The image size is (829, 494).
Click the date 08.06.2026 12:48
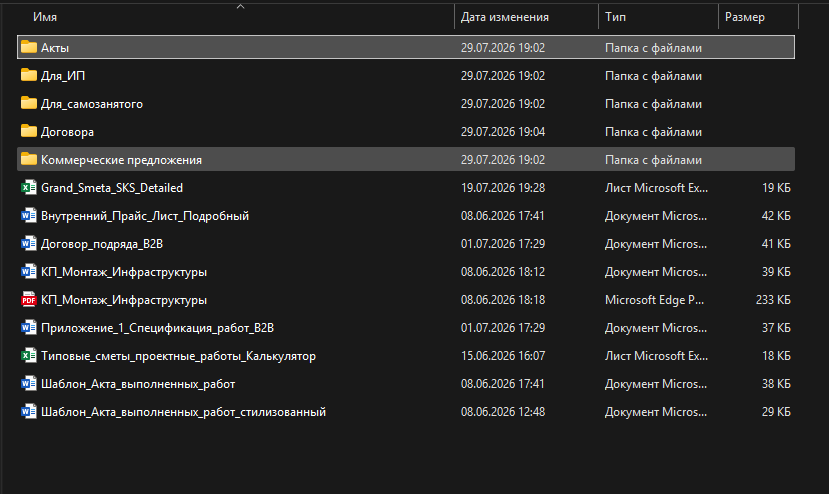pyautogui.click(x=503, y=412)
